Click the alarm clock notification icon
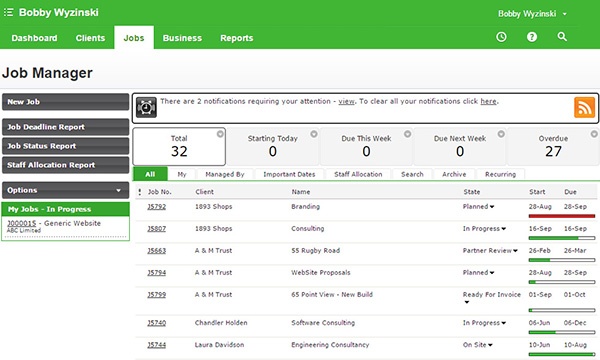Image resolution: width=600 pixels, height=360 pixels. (146, 108)
